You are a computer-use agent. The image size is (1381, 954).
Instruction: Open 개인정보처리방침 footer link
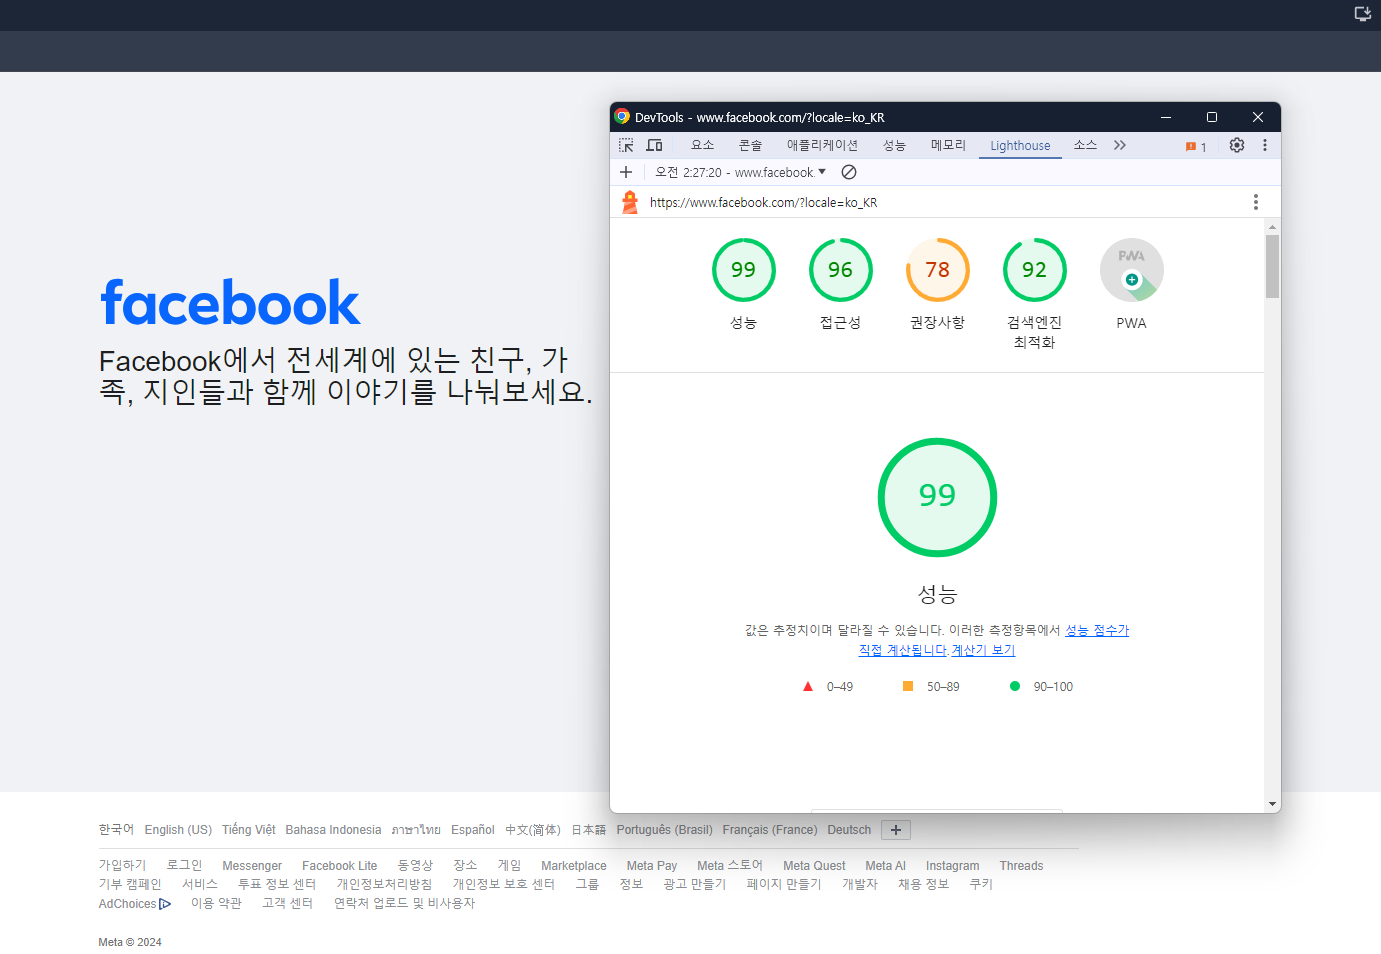384,885
